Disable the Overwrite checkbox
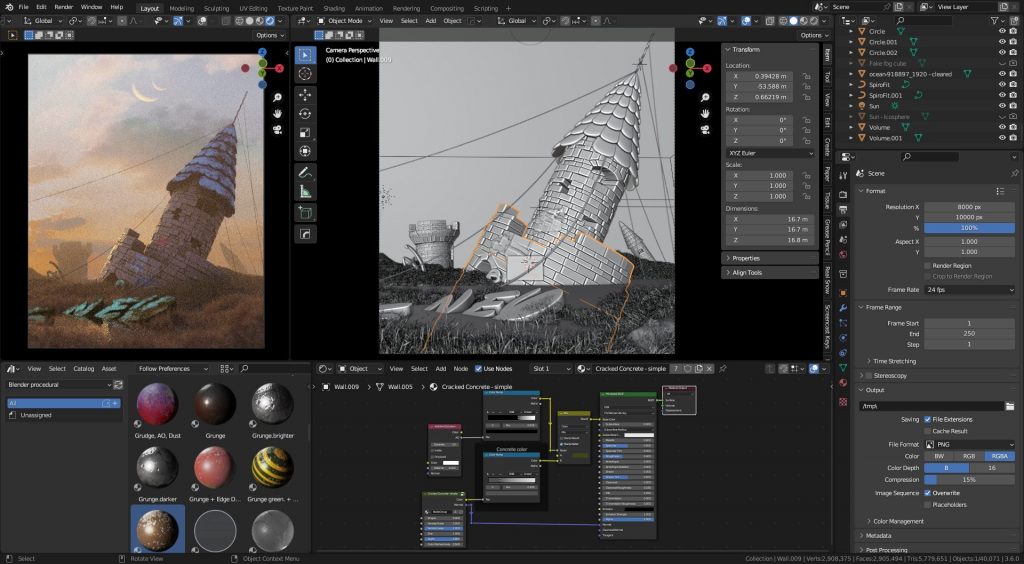This screenshot has height=564, width=1024. point(927,492)
